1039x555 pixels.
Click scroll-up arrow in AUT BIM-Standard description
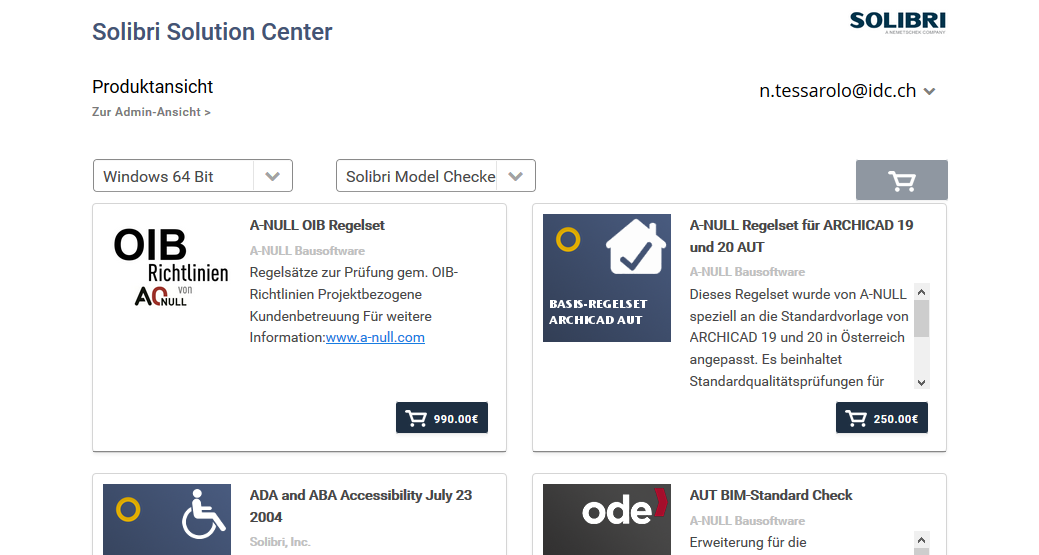point(921,539)
